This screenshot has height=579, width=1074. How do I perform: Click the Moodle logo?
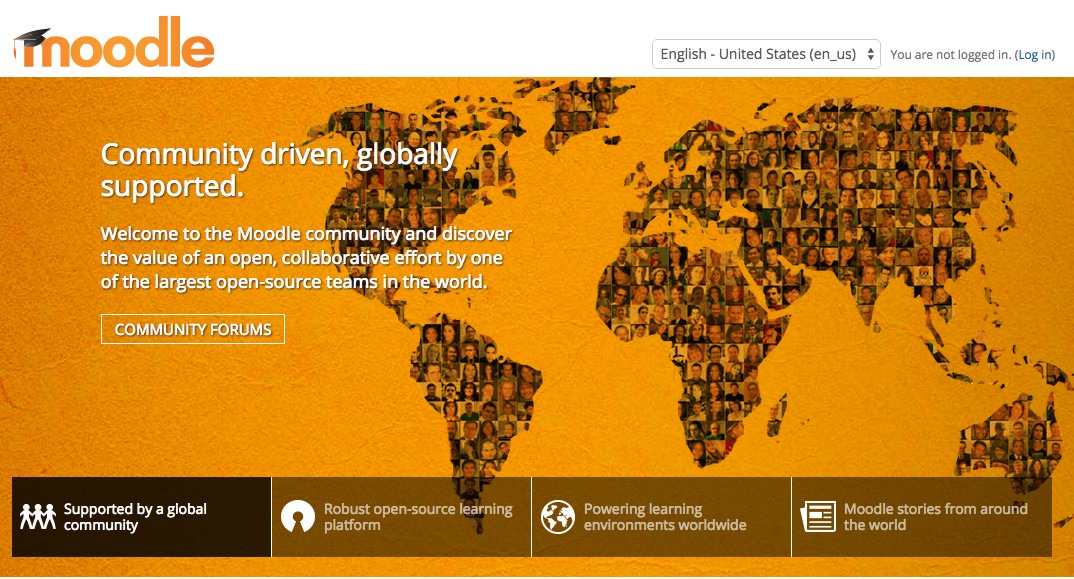pyautogui.click(x=114, y=44)
